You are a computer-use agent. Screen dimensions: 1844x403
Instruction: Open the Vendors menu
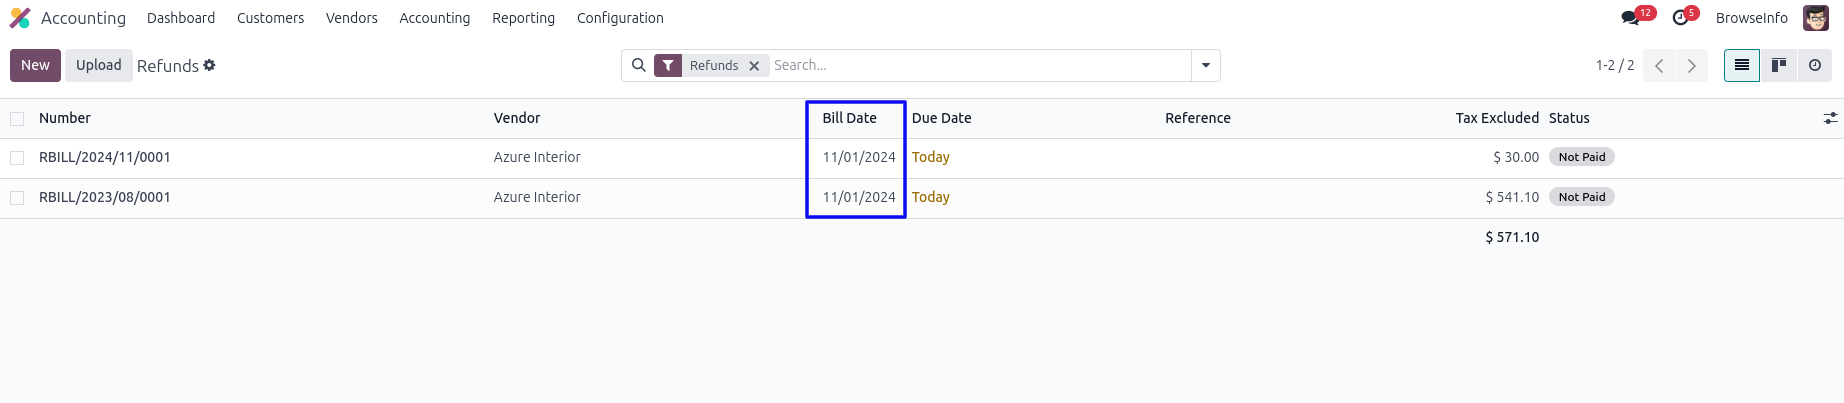pos(351,18)
